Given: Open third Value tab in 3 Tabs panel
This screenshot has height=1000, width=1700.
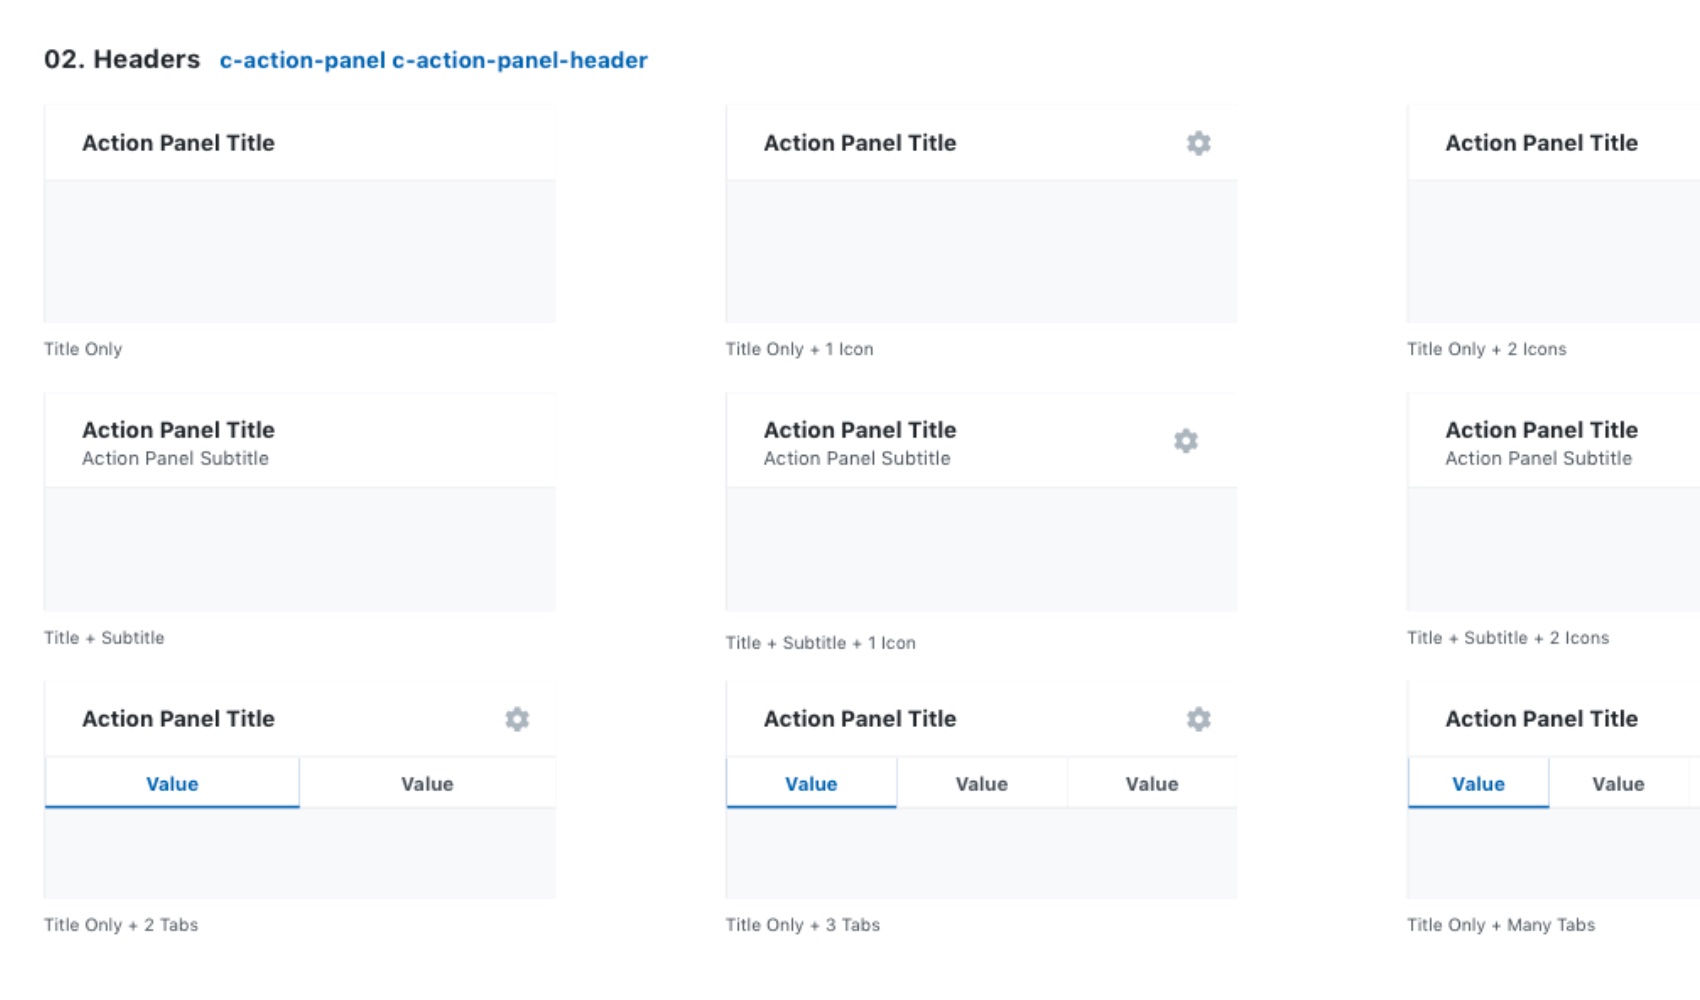Looking at the screenshot, I should point(1152,784).
